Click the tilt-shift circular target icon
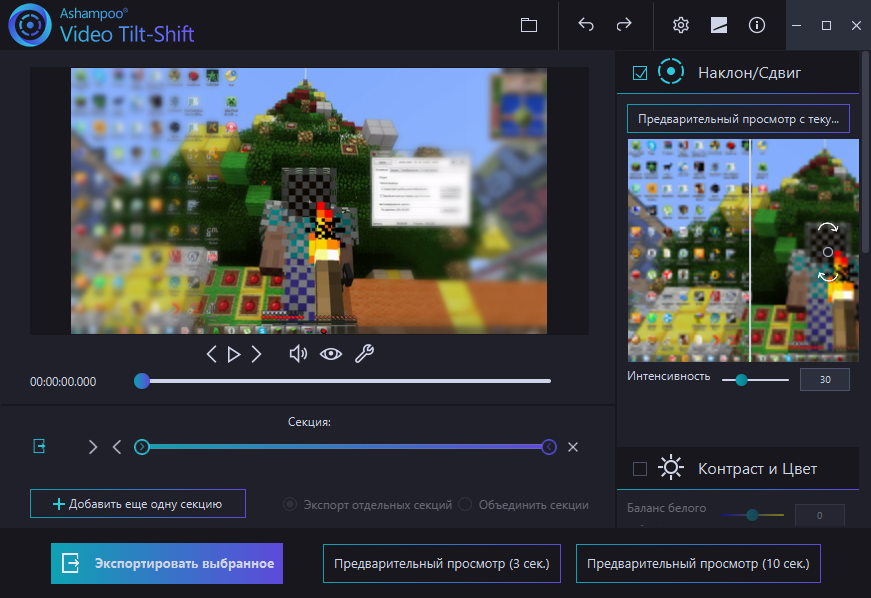The height and width of the screenshot is (598, 871). tap(670, 72)
